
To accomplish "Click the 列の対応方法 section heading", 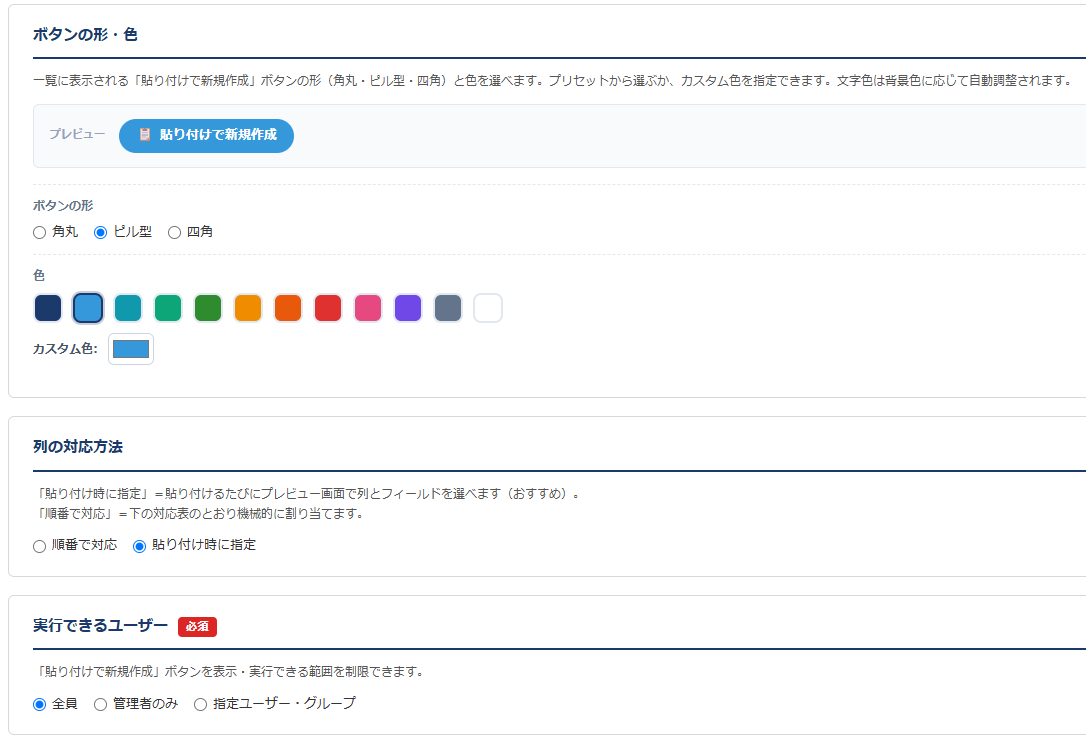I will pyautogui.click(x=78, y=447).
